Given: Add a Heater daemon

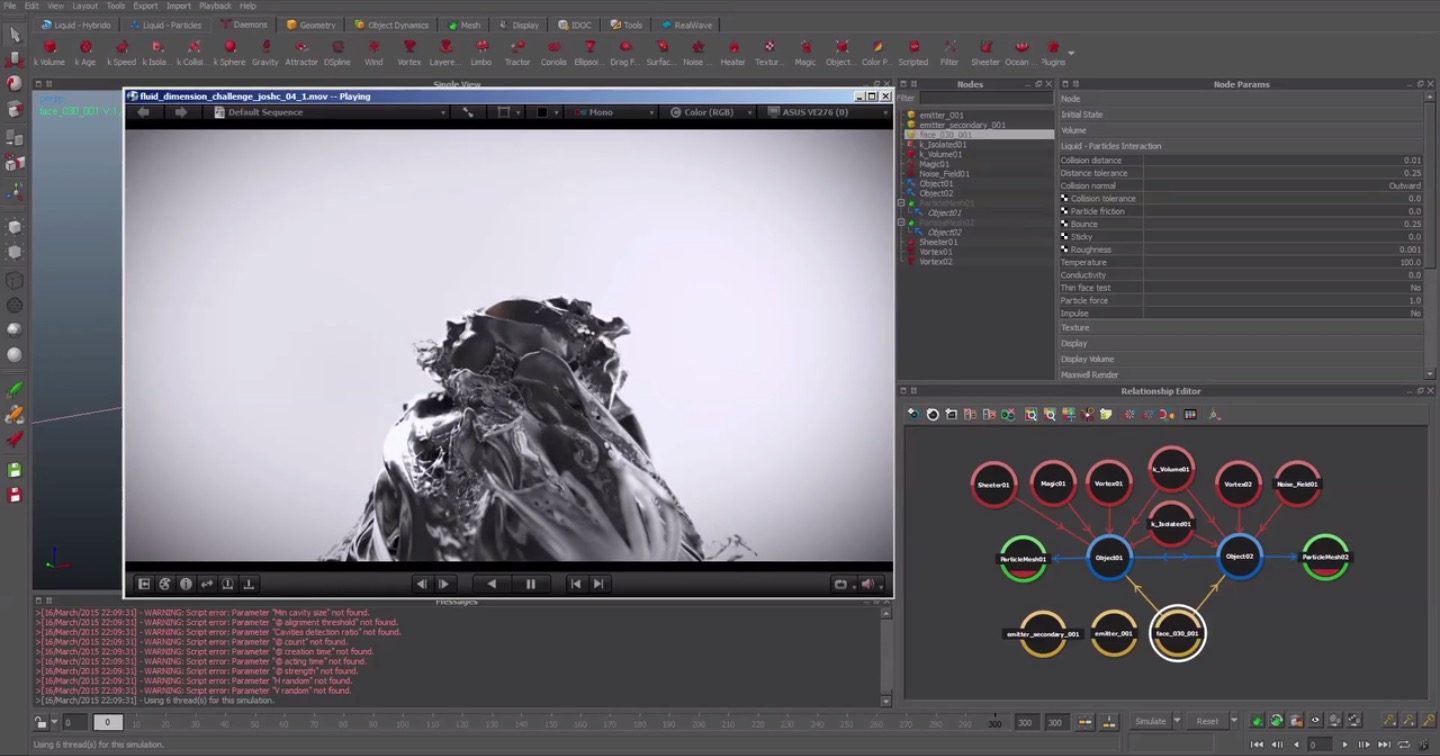Looking at the screenshot, I should (x=733, y=53).
